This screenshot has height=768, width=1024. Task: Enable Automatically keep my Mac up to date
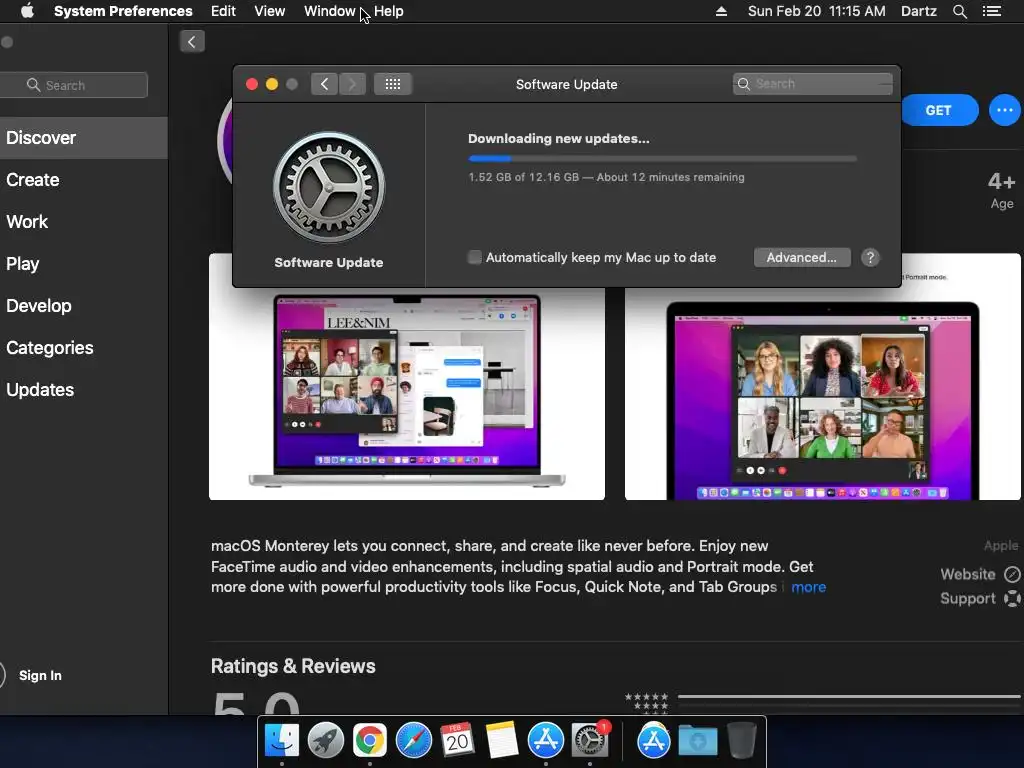point(474,257)
